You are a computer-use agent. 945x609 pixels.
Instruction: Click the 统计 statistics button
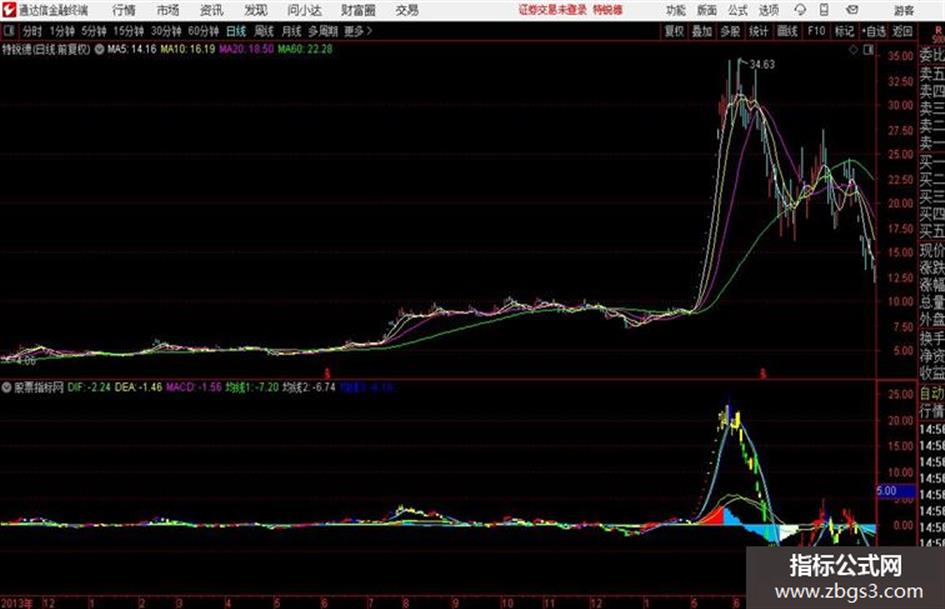(x=759, y=31)
